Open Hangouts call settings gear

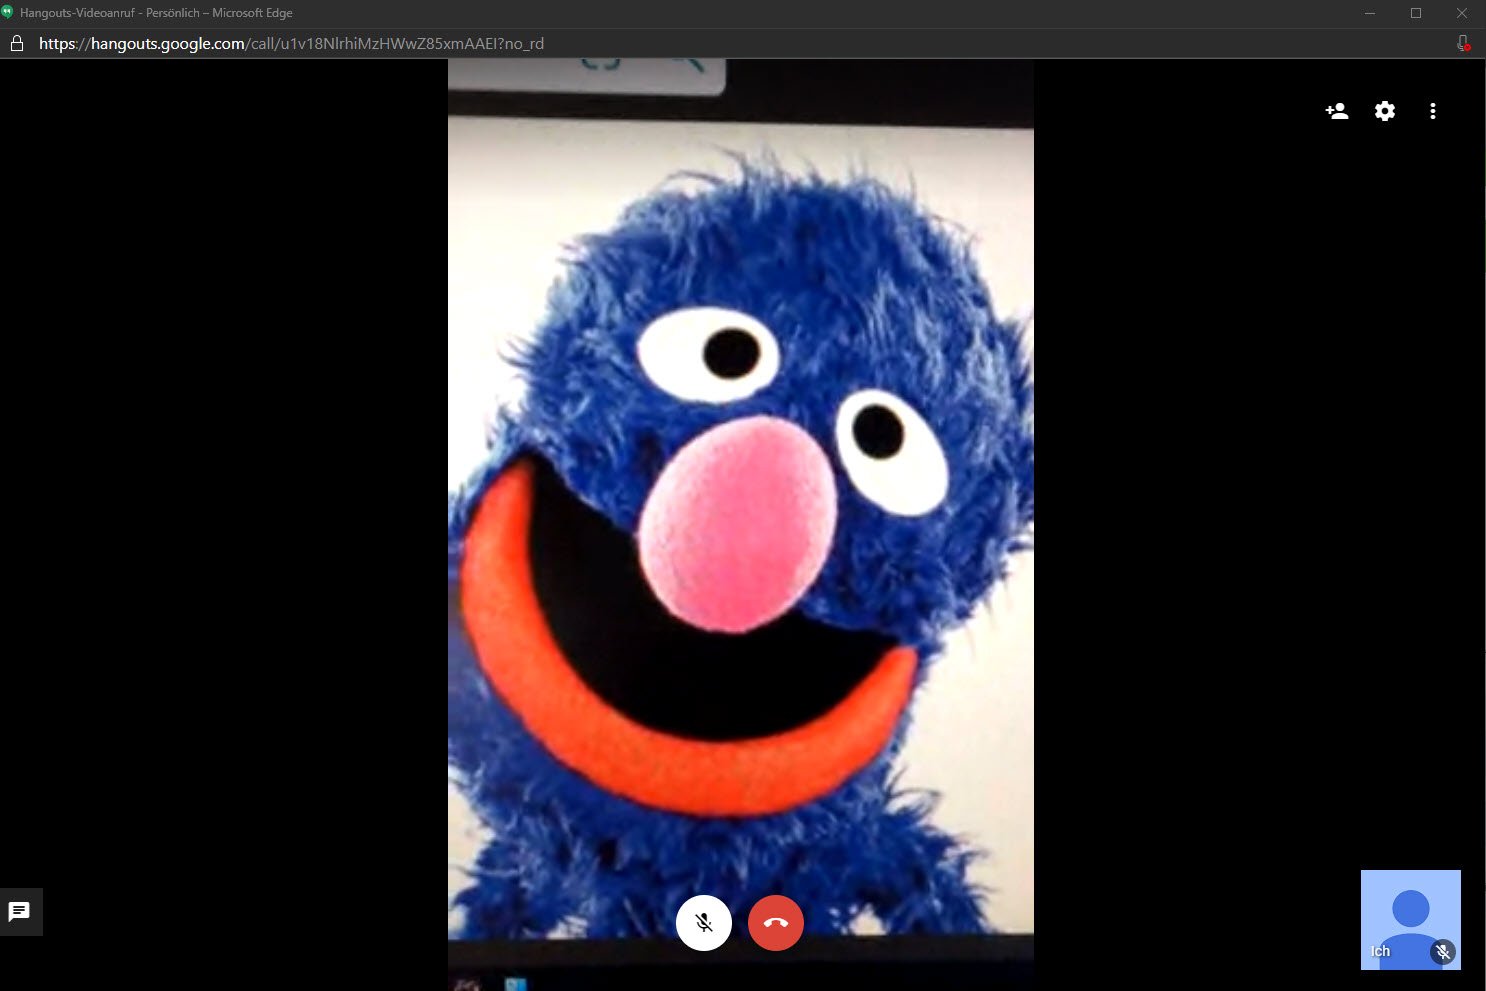[1385, 111]
